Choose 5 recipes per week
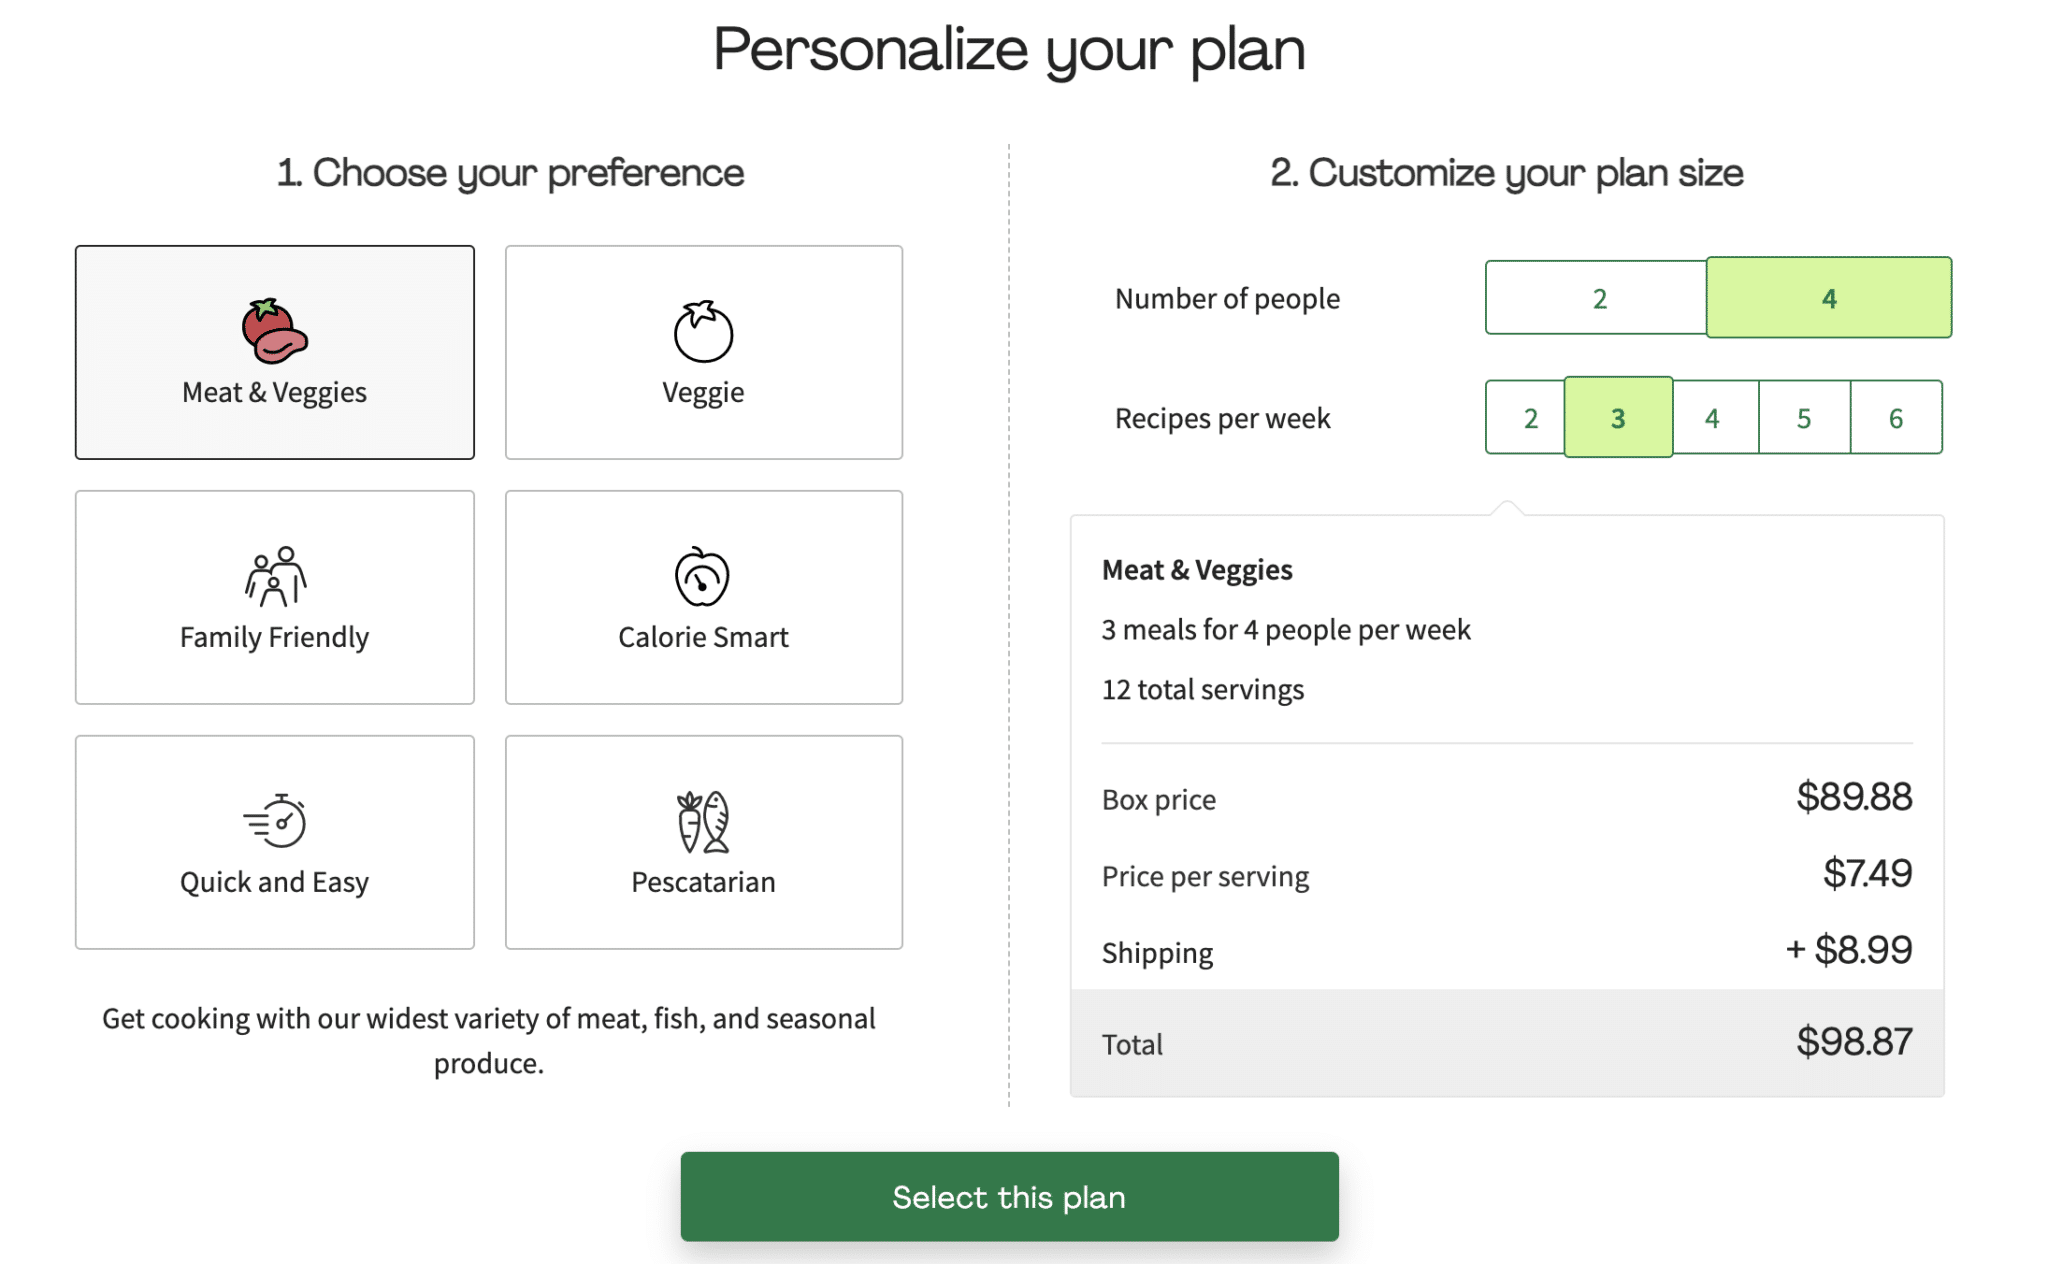 1804,418
